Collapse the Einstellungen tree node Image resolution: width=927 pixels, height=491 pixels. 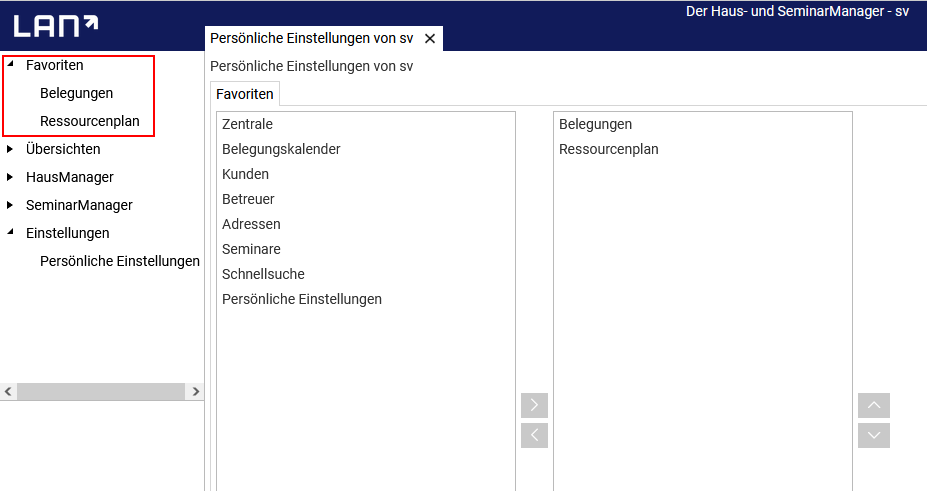tap(10, 233)
